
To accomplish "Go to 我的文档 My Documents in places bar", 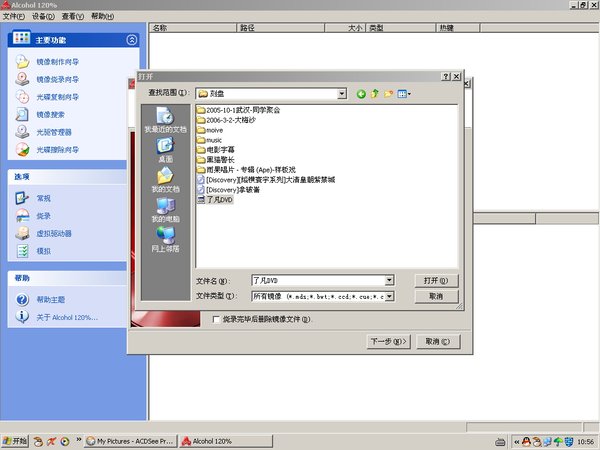I will [165, 180].
